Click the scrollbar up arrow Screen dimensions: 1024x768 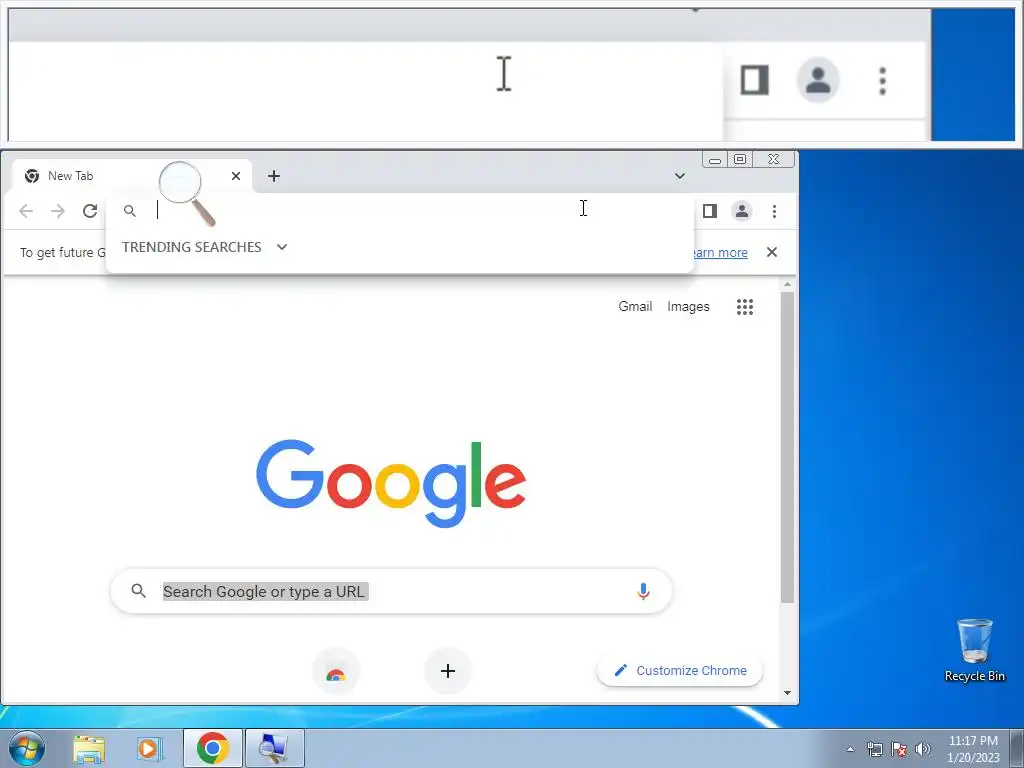coord(788,285)
